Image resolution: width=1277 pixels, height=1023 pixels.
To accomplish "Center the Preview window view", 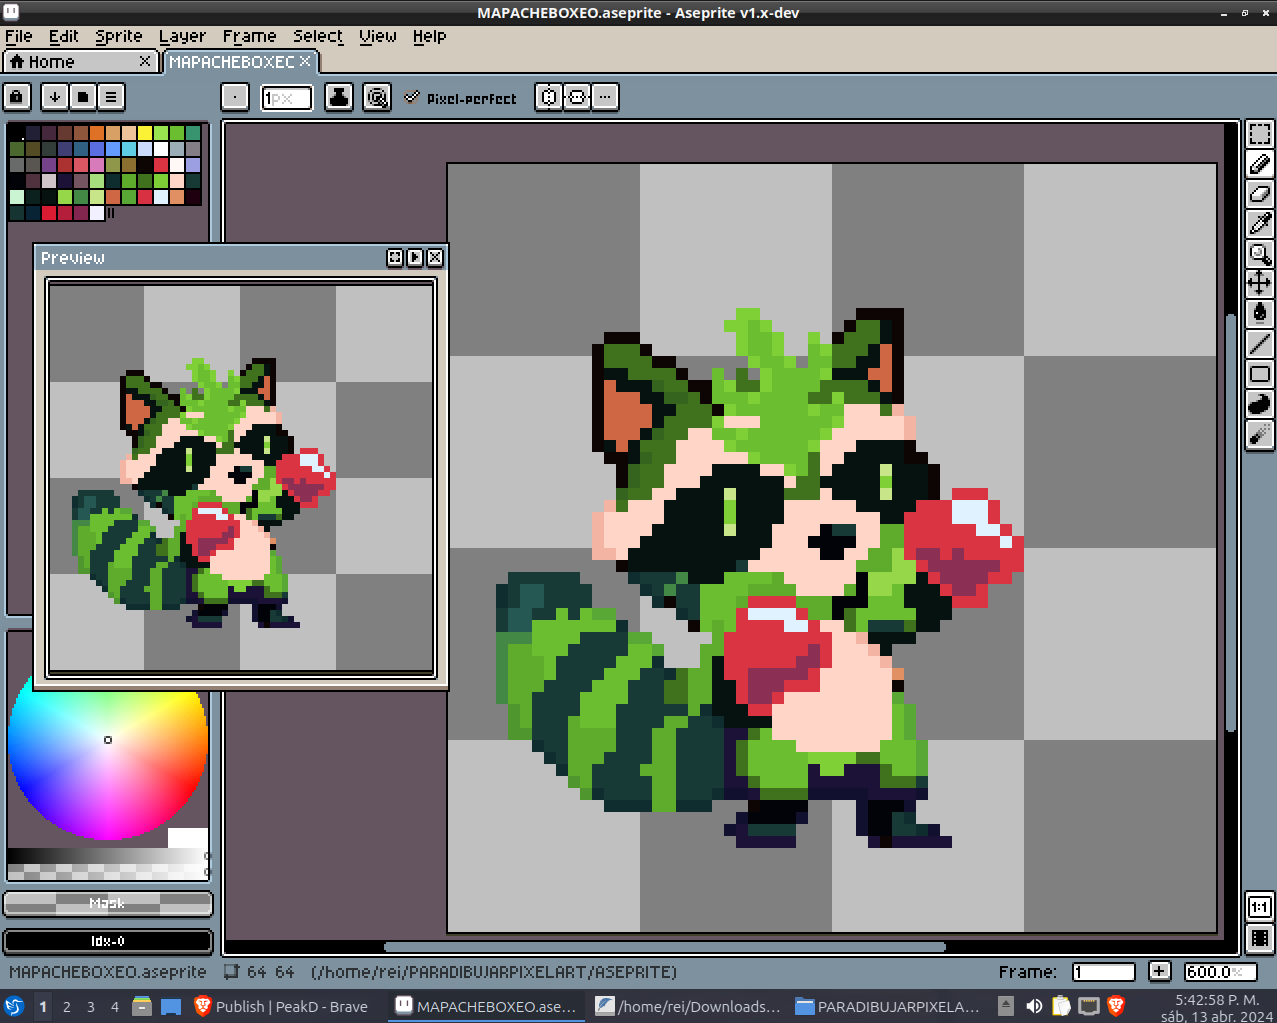I will coord(395,258).
